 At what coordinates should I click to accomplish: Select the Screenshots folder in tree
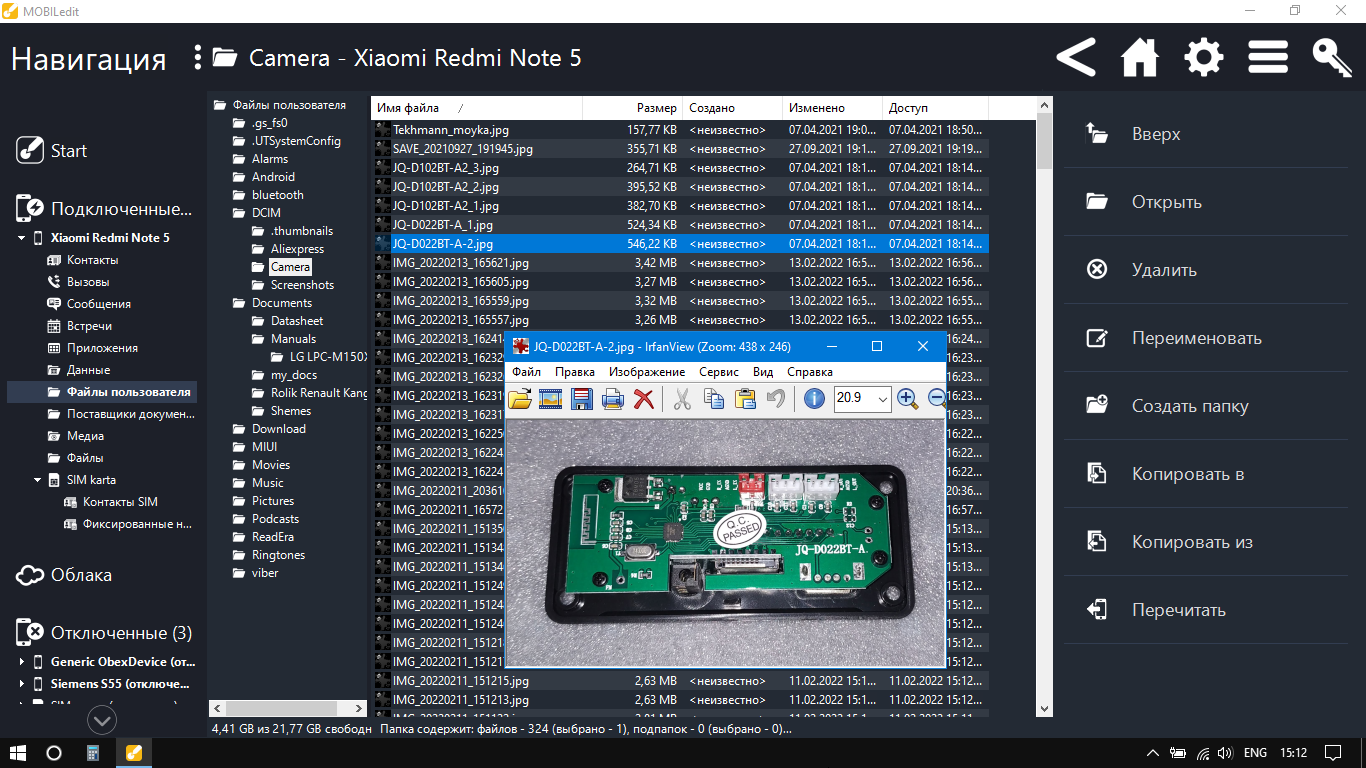pyautogui.click(x=302, y=285)
